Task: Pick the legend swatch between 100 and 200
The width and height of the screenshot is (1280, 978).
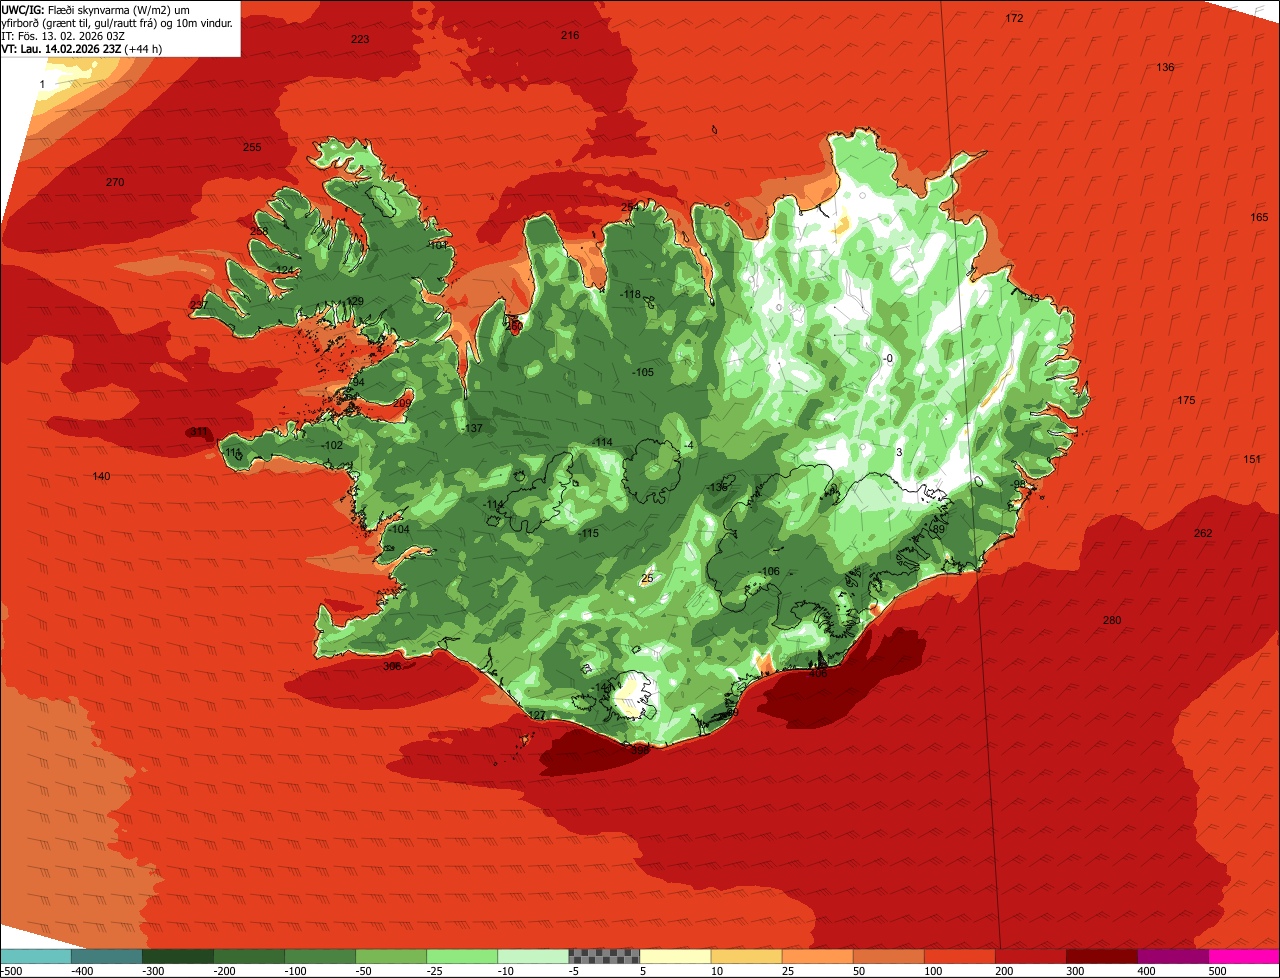Action: click(x=959, y=956)
